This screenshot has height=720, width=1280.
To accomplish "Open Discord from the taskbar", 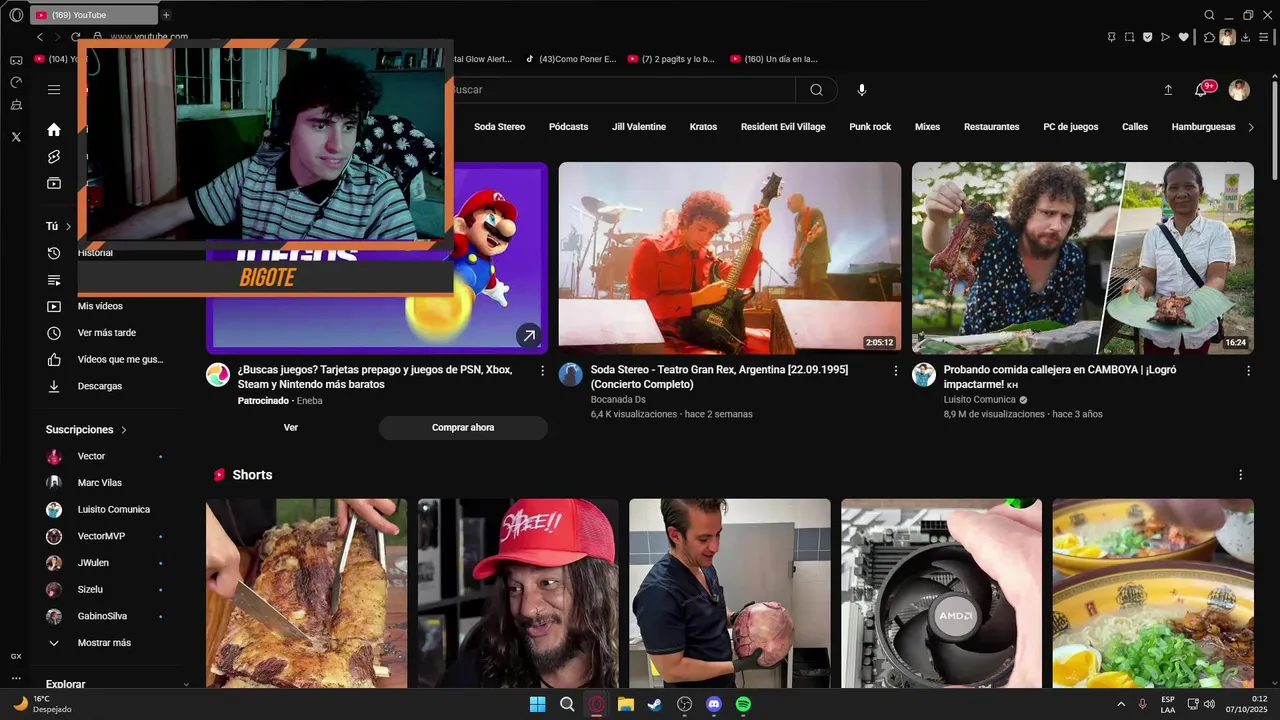I will click(x=714, y=704).
